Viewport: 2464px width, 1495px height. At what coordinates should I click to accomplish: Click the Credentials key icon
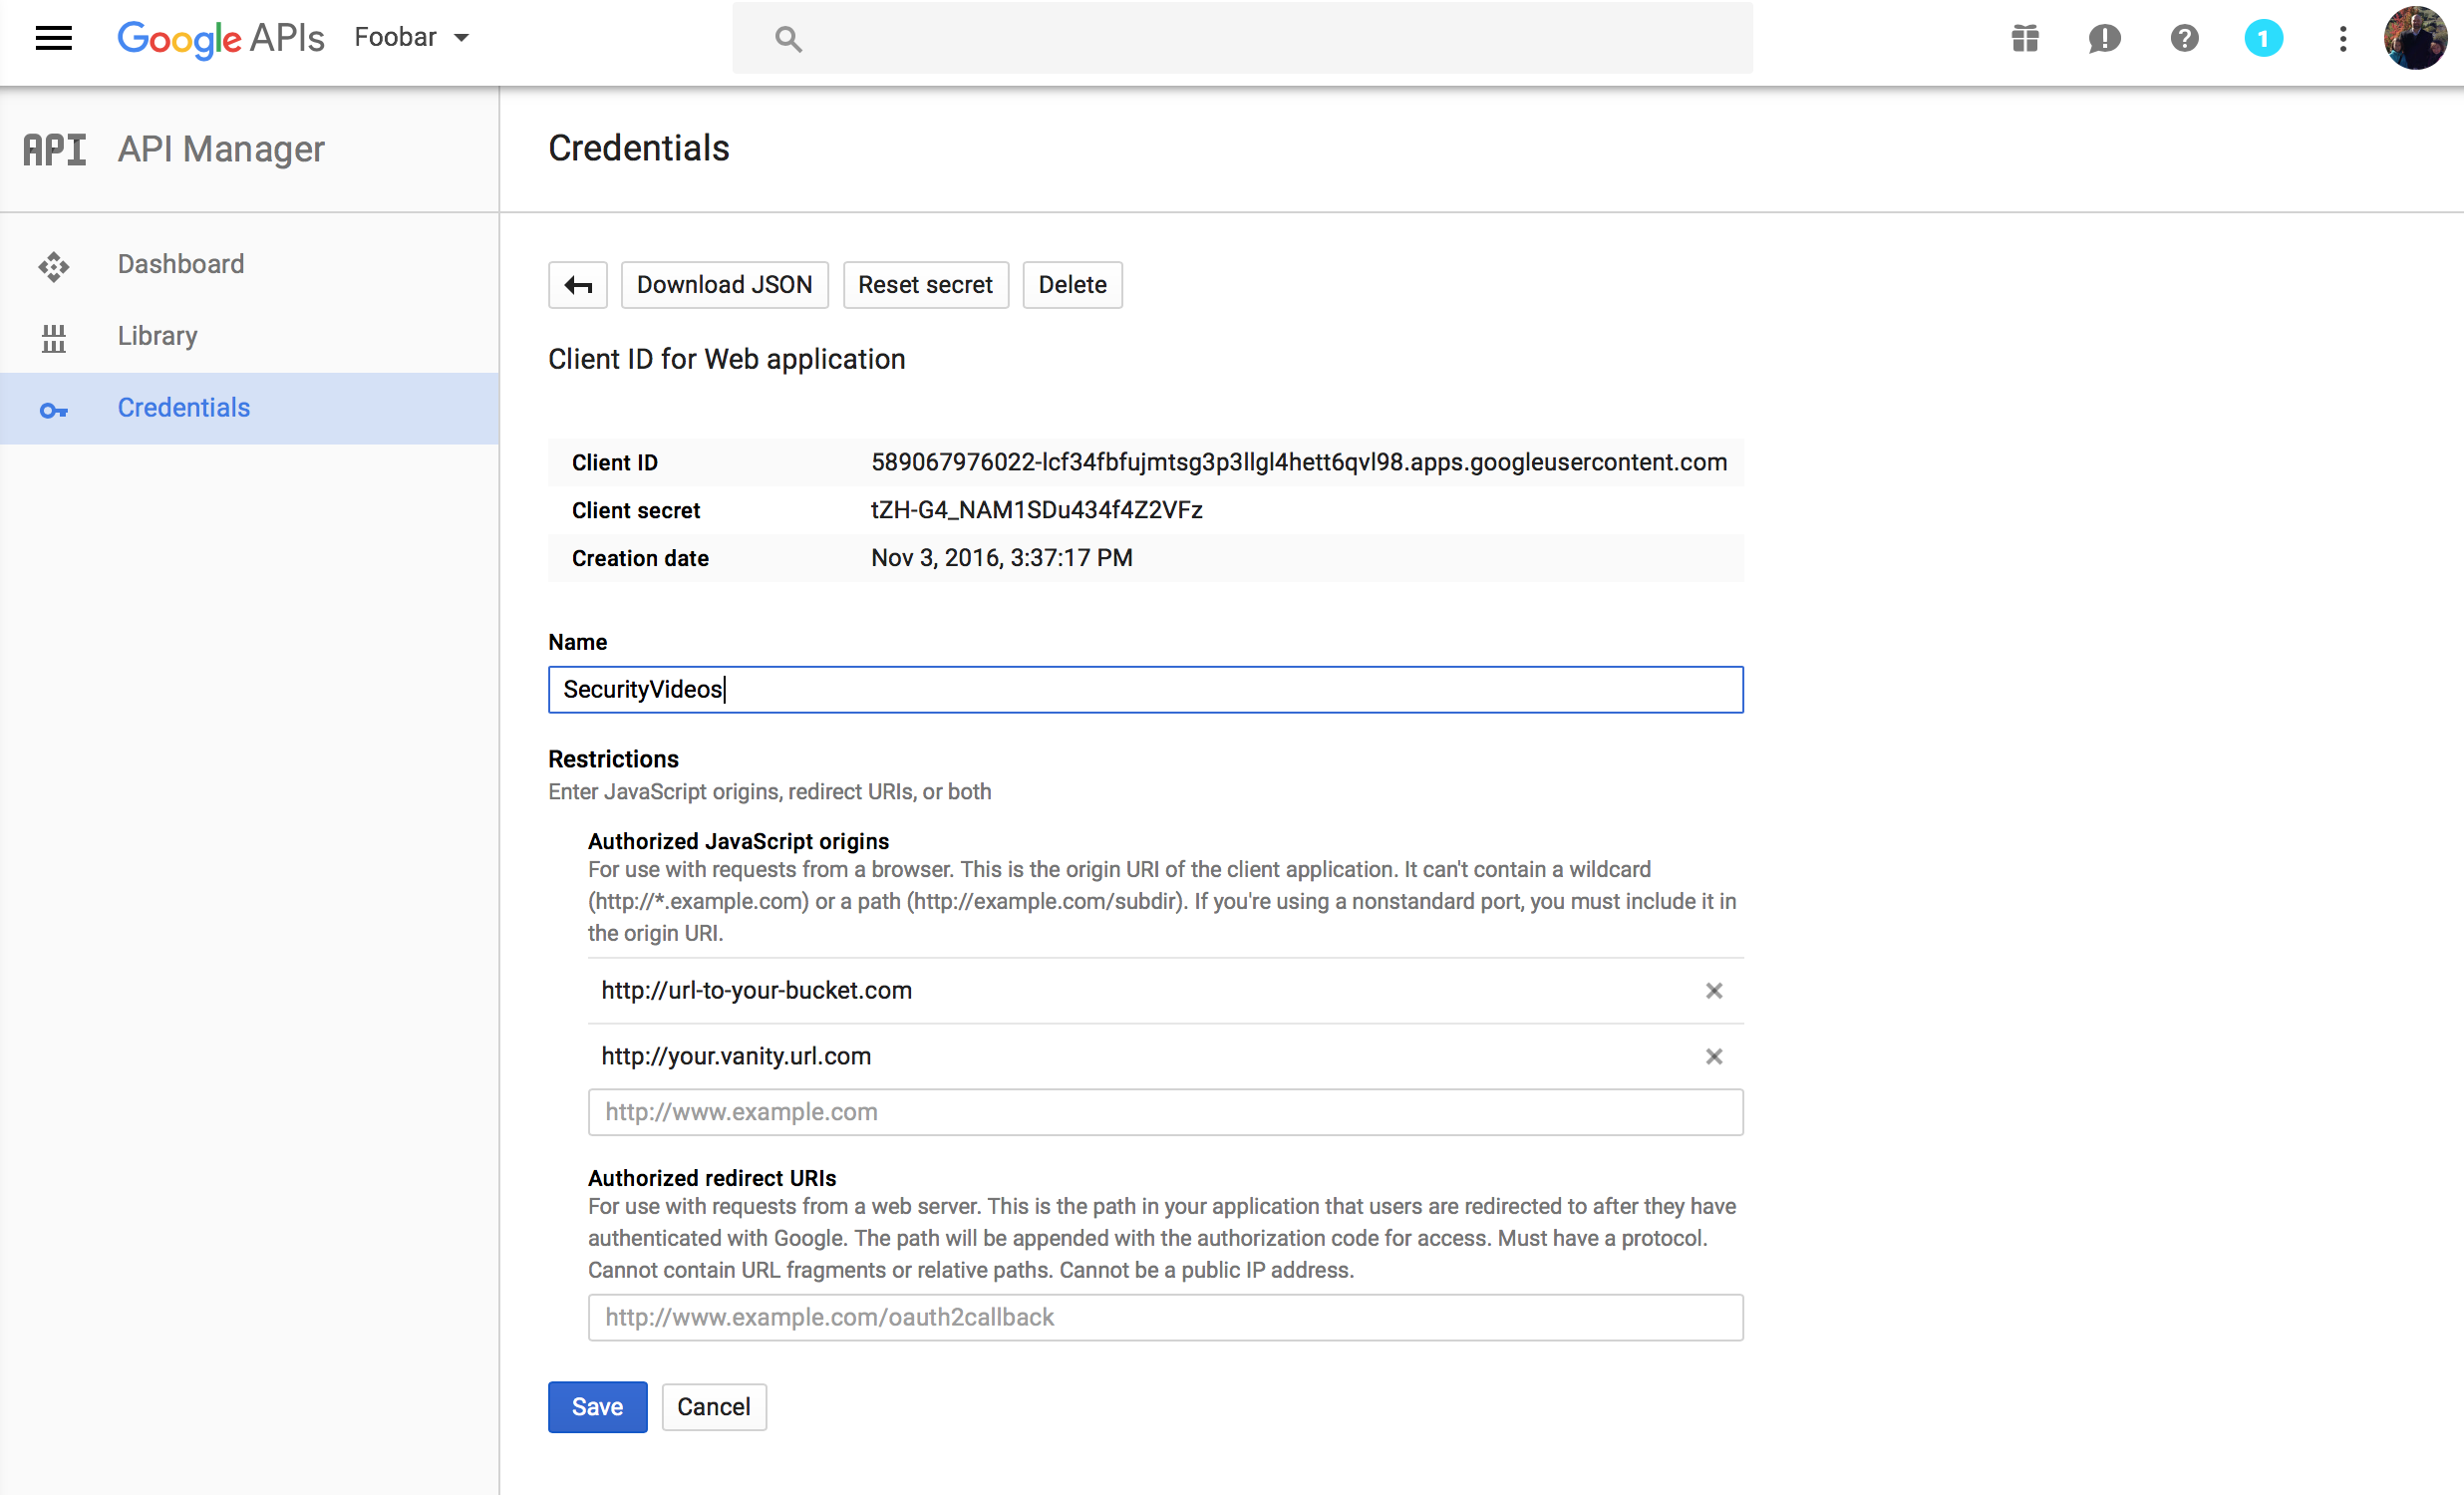pos(54,409)
